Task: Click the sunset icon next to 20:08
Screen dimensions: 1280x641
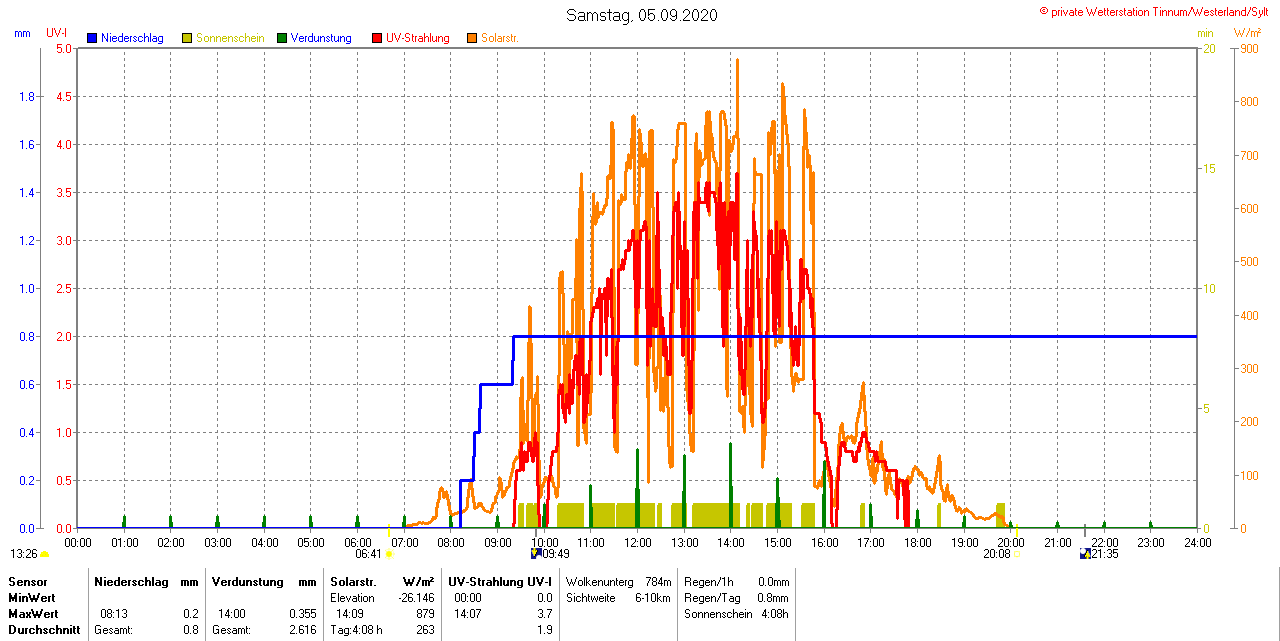Action: tap(1016, 554)
